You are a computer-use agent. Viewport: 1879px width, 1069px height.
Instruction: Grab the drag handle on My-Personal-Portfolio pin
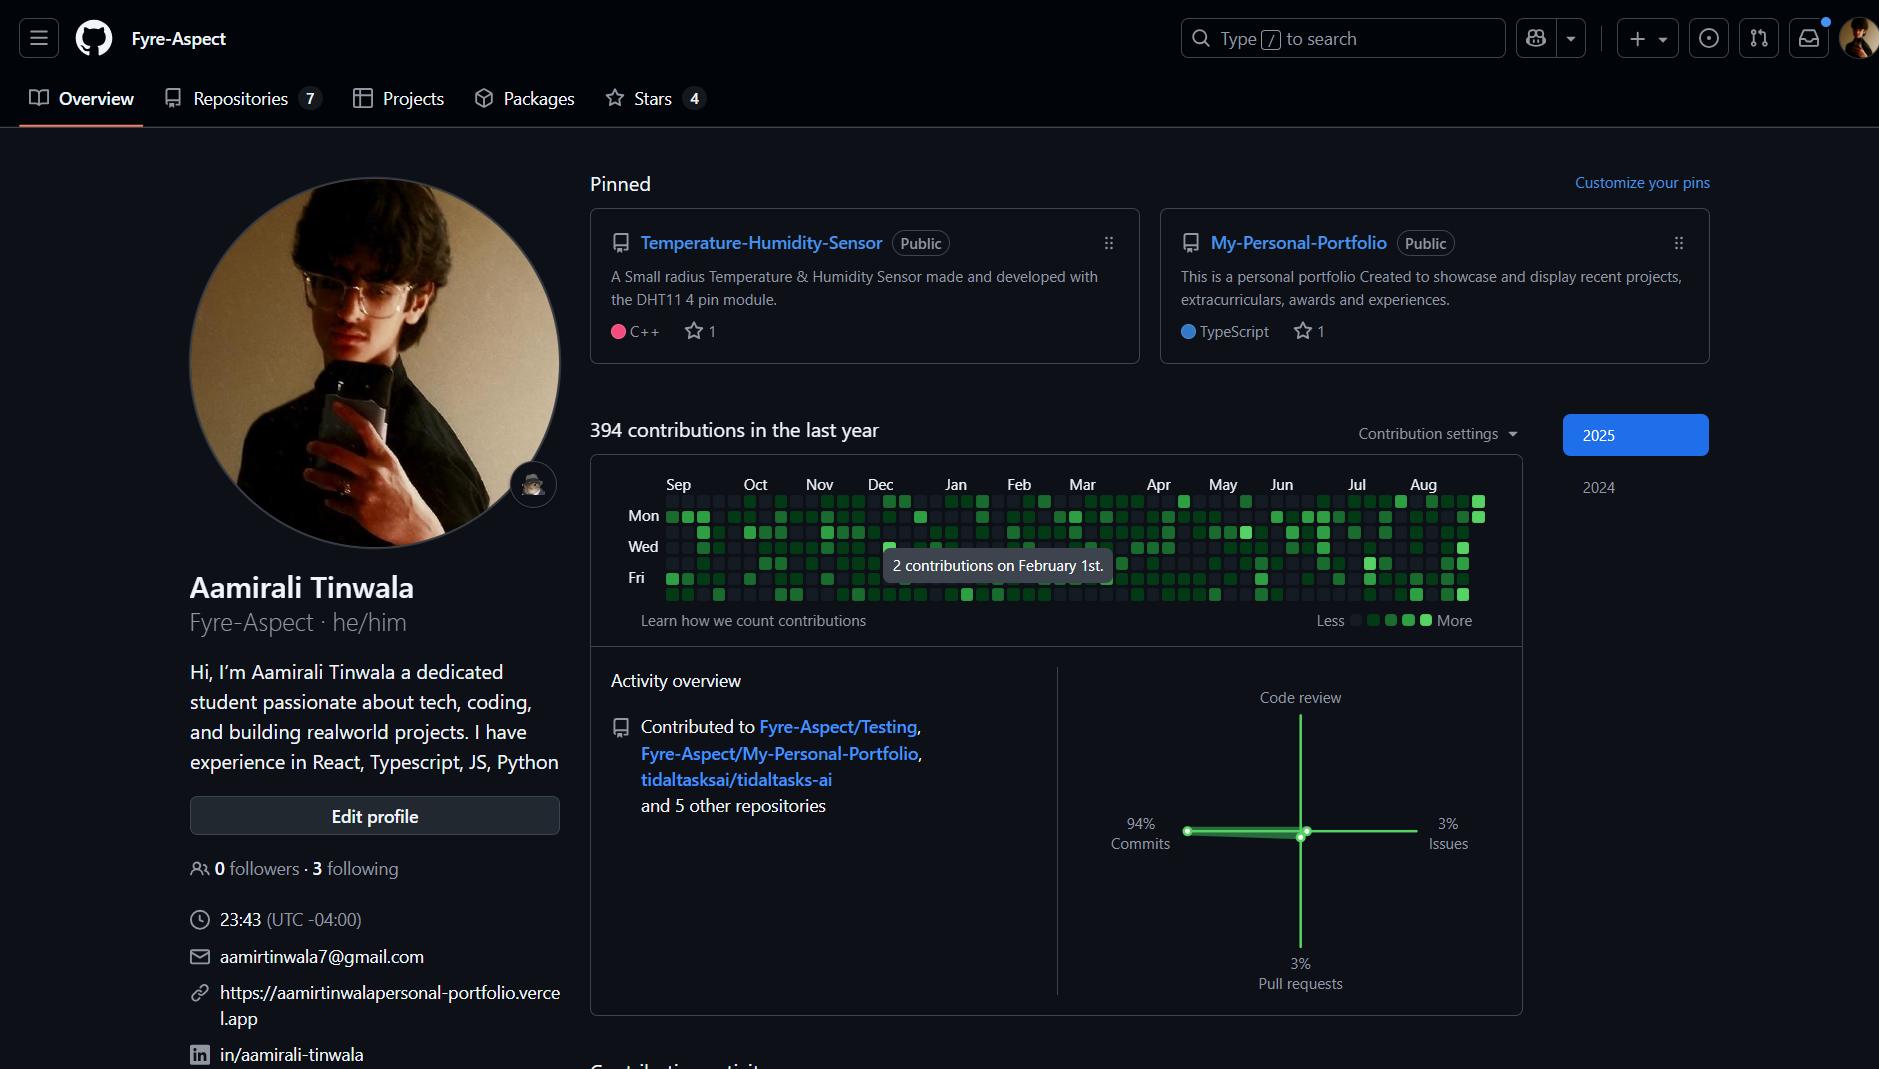click(x=1679, y=243)
